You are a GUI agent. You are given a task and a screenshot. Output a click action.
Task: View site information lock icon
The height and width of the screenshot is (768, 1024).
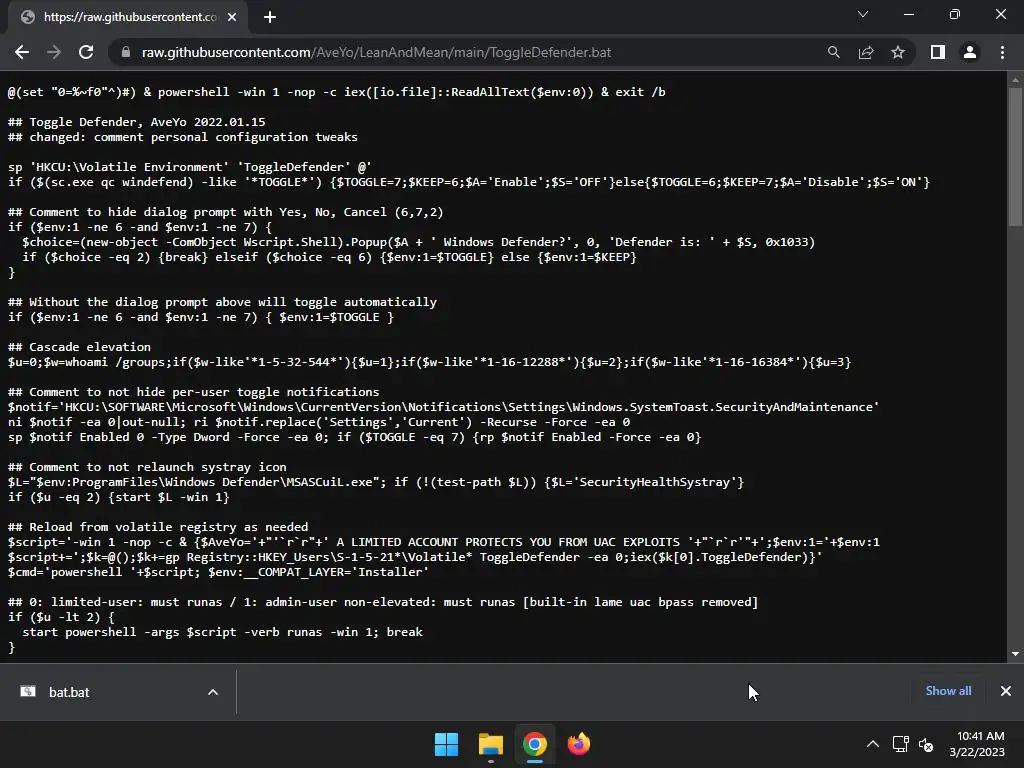[126, 52]
